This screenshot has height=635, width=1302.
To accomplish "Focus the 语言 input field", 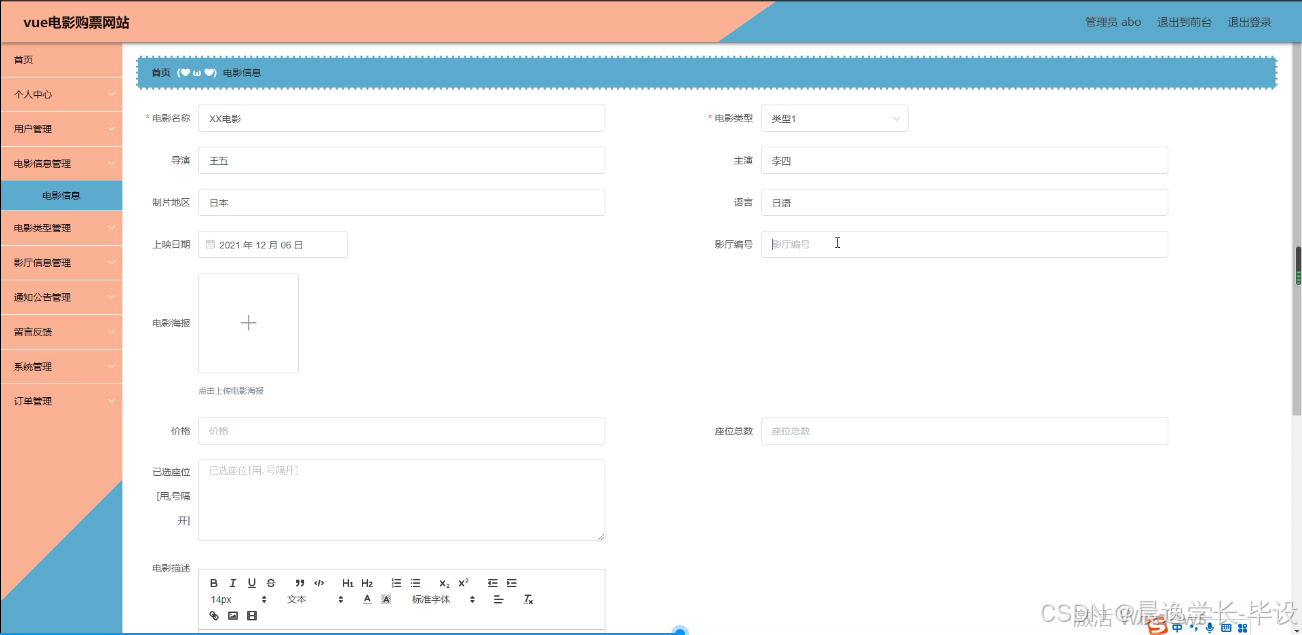I will pos(964,202).
